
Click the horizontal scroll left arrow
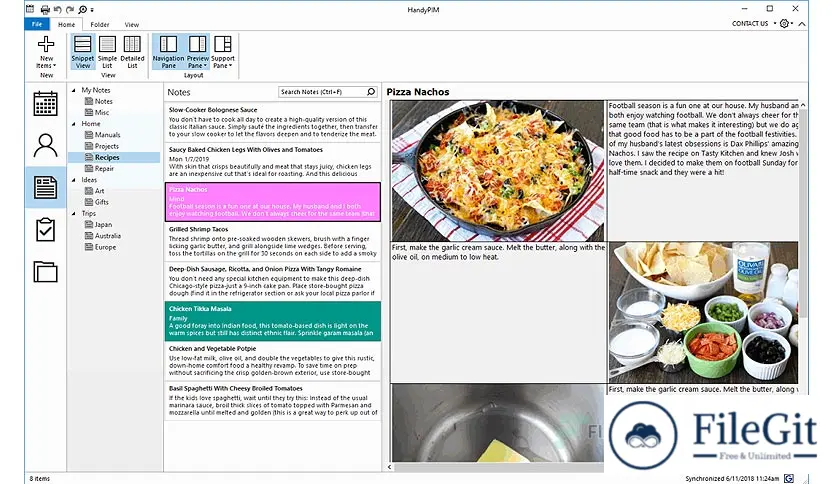pyautogui.click(x=389, y=467)
